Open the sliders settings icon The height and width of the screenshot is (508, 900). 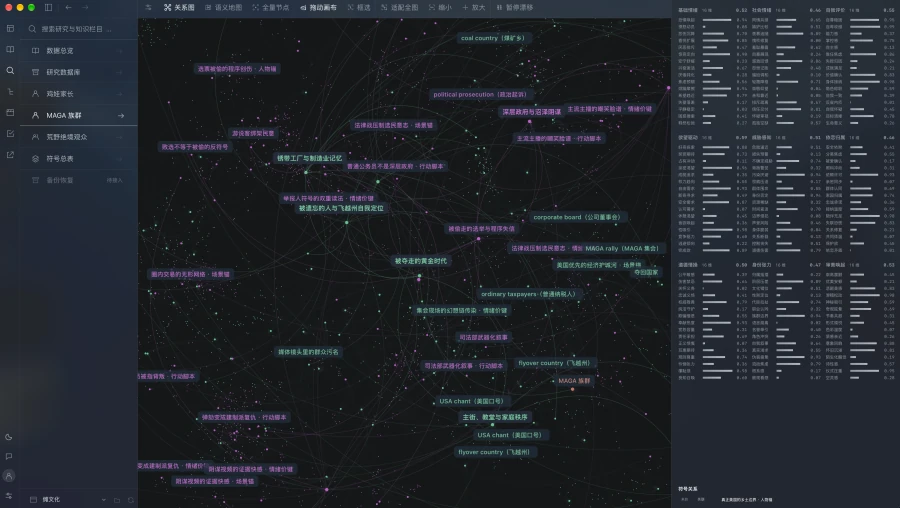pyautogui.click(x=9, y=495)
